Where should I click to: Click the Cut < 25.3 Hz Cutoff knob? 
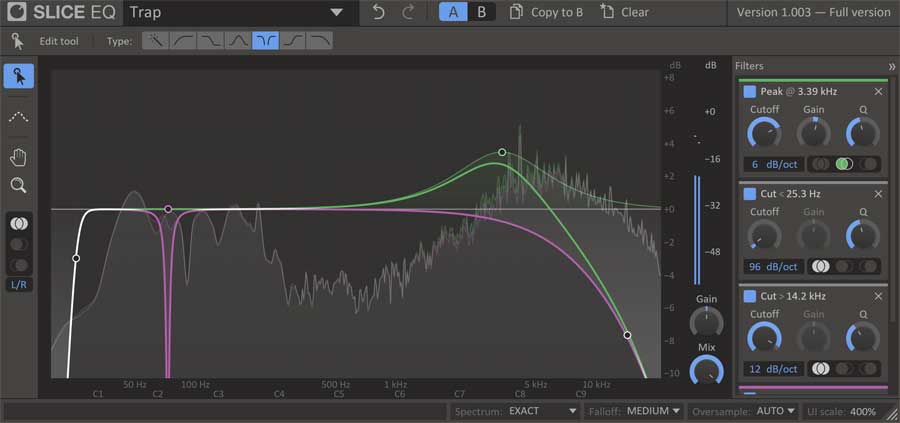pos(764,236)
